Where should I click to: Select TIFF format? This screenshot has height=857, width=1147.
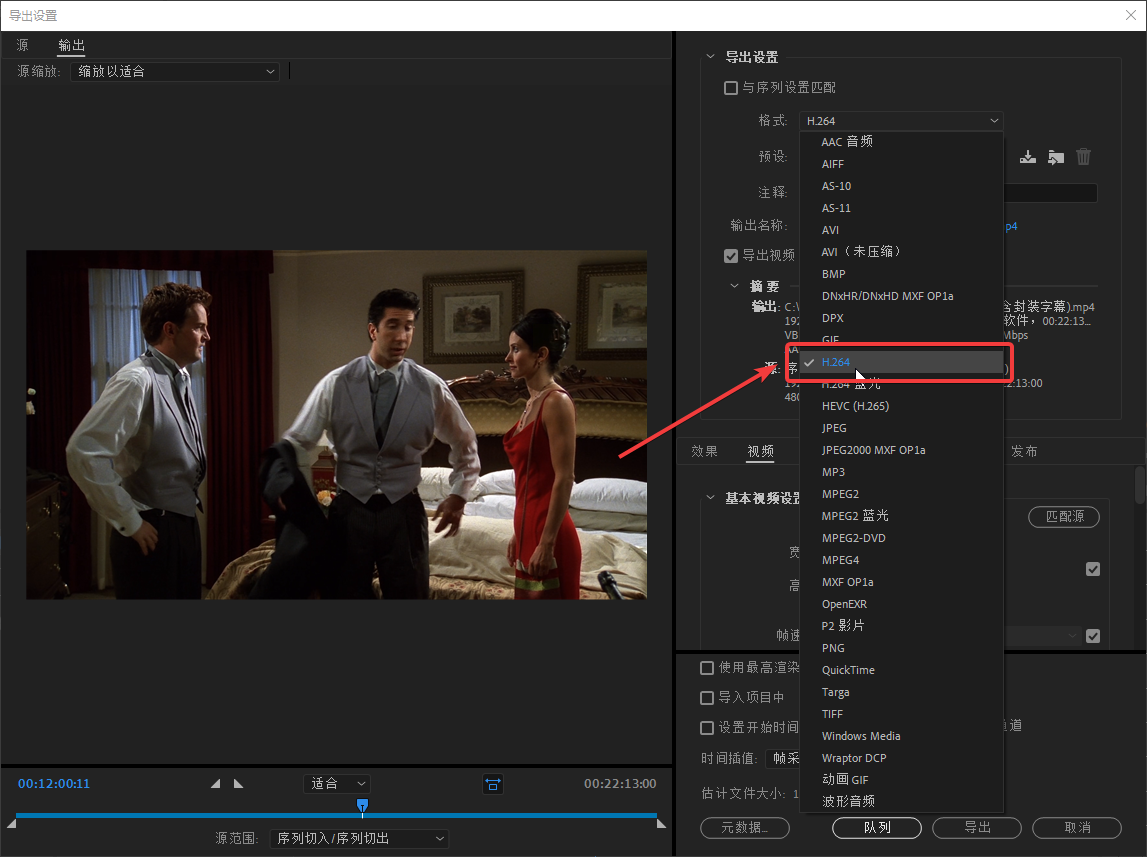pyautogui.click(x=901, y=714)
